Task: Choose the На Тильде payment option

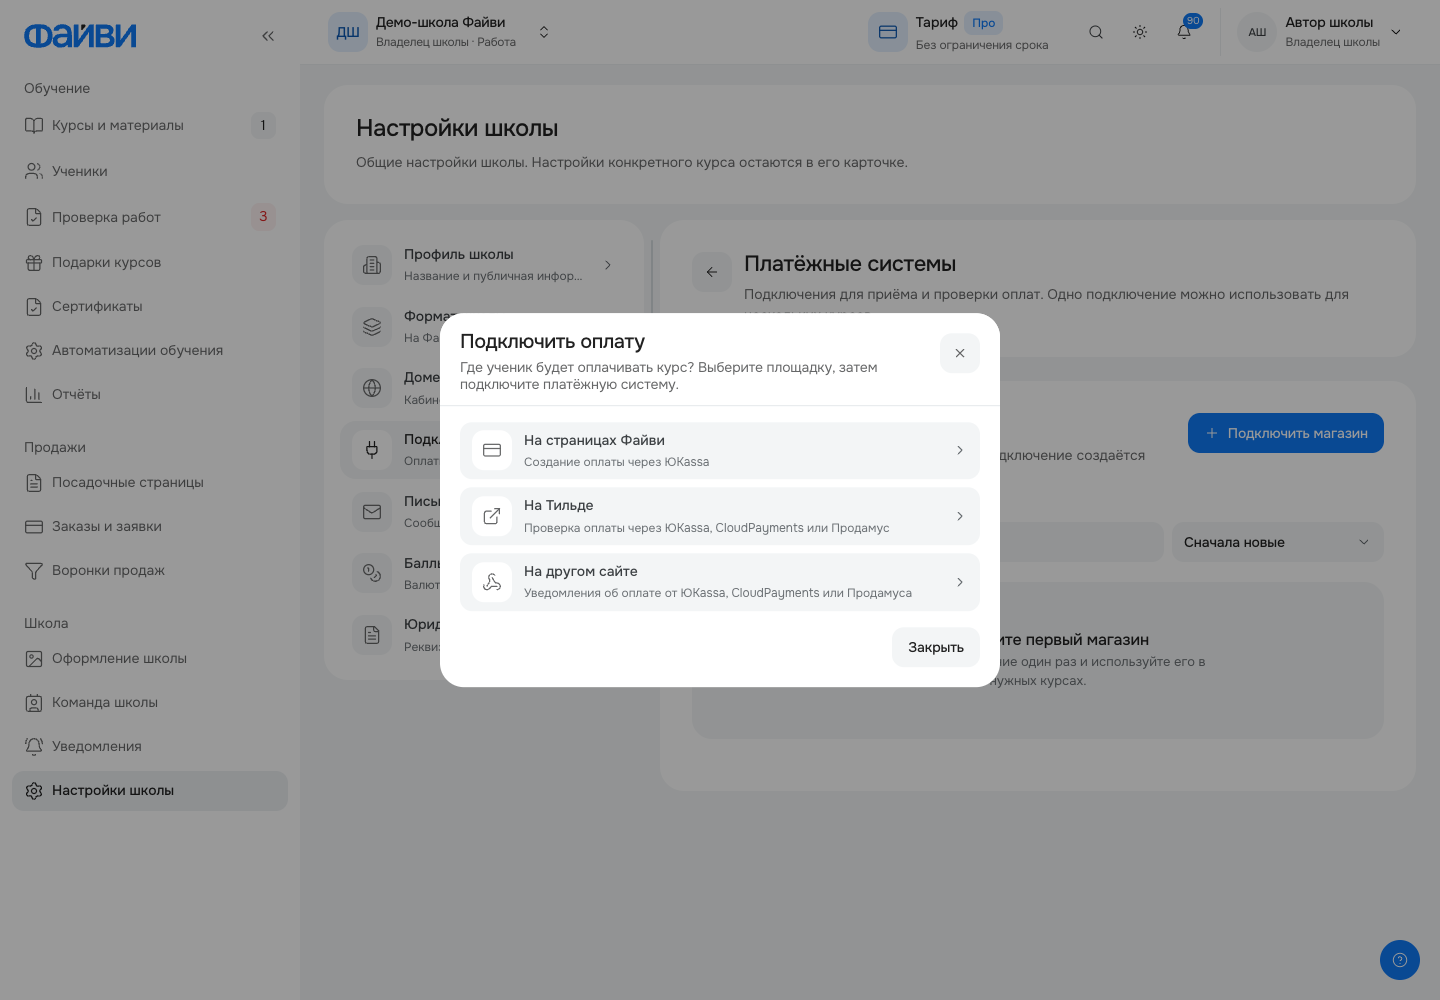Action: tap(720, 516)
